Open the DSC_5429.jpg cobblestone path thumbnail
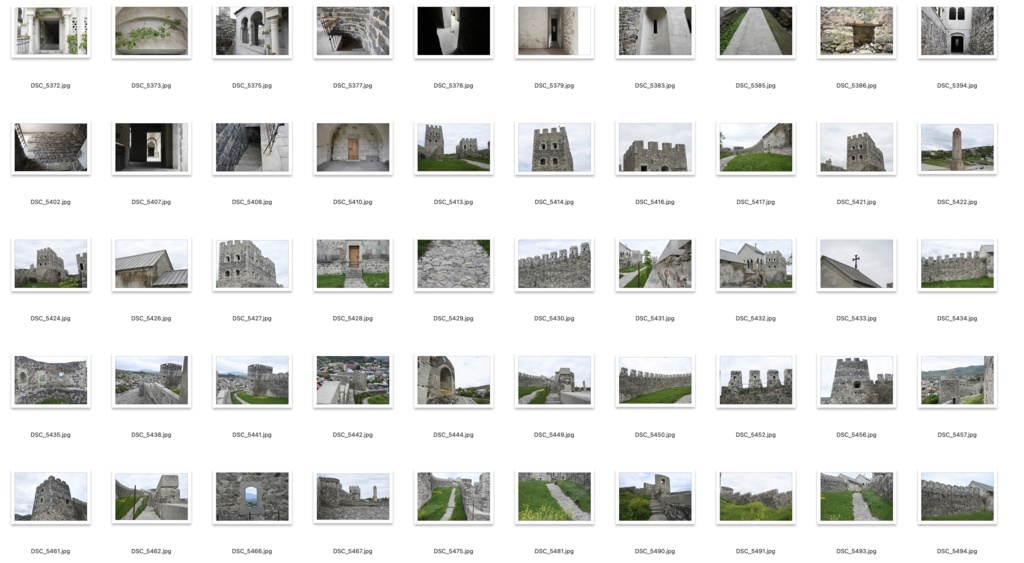Image resolution: width=1024 pixels, height=563 pixels. pos(453,264)
